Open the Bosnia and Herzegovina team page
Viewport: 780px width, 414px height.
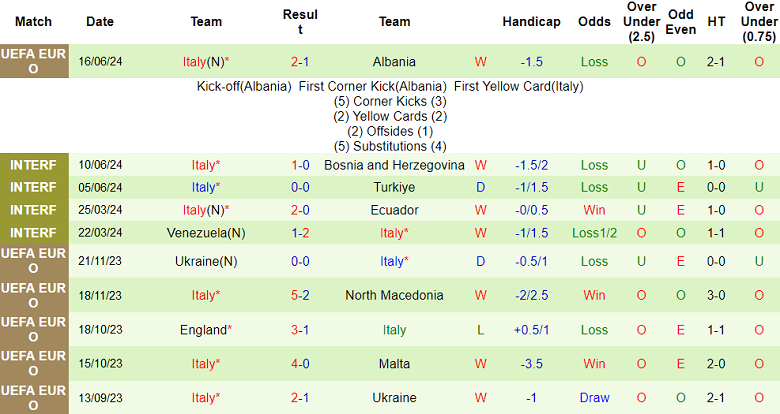pos(394,165)
